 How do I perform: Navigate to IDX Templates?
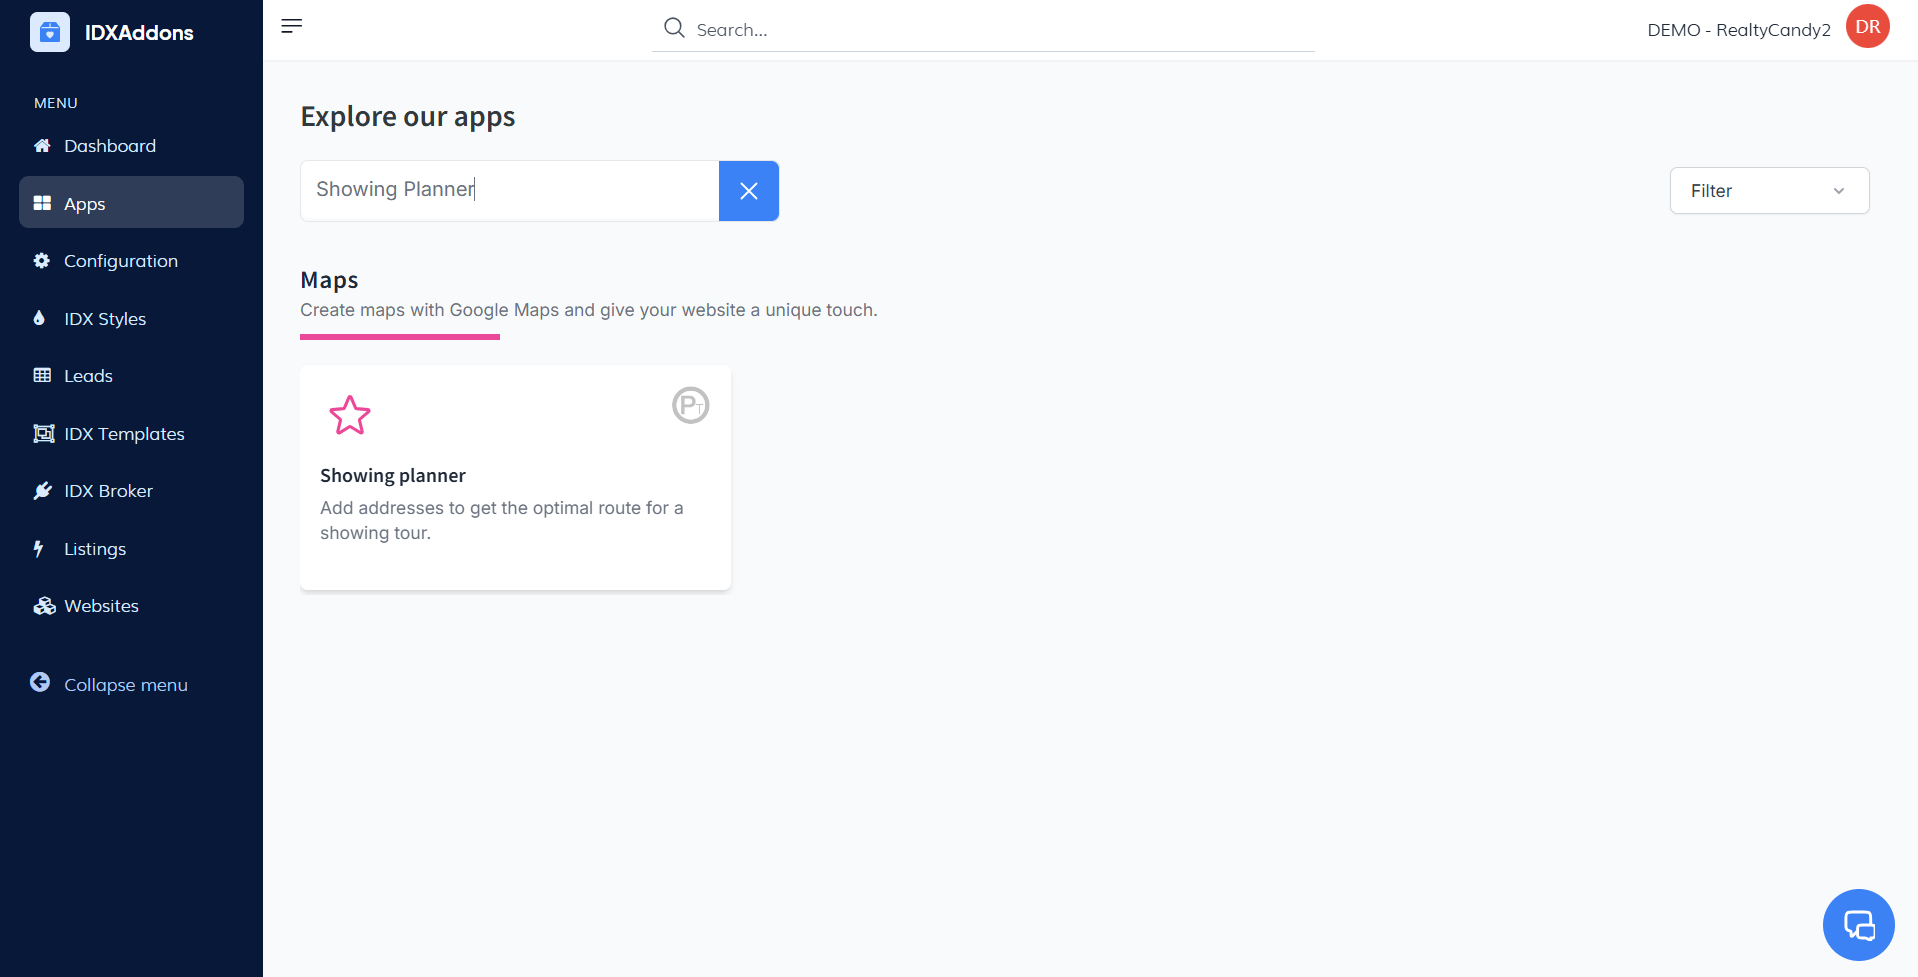coord(124,434)
